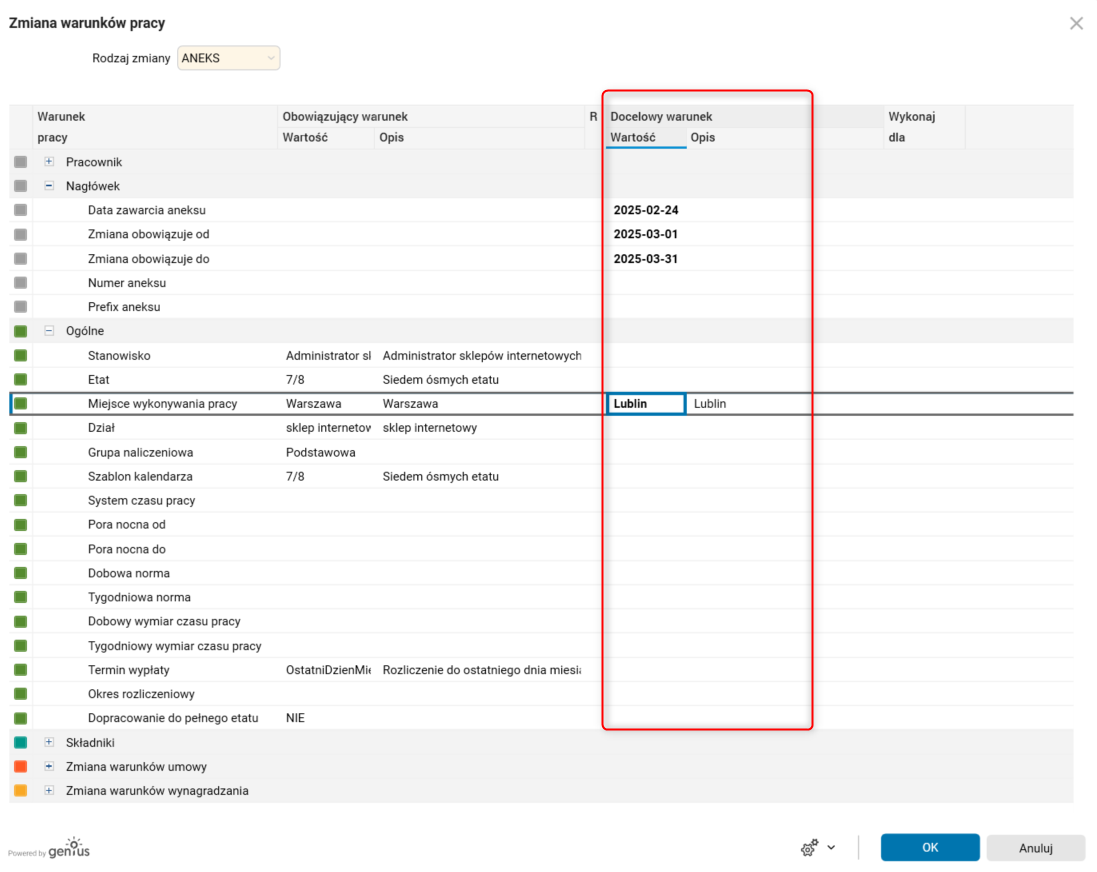
Task: Click the yellow square beside Zmiana warunków wynagradzania
Action: (x=21, y=791)
